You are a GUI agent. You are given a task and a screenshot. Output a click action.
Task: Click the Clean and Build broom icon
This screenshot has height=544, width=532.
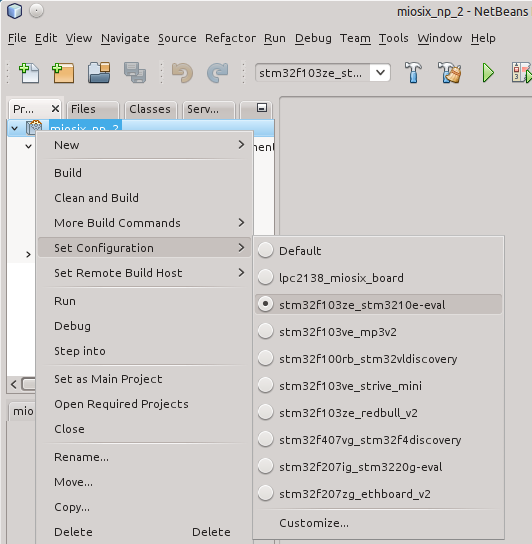pos(450,73)
